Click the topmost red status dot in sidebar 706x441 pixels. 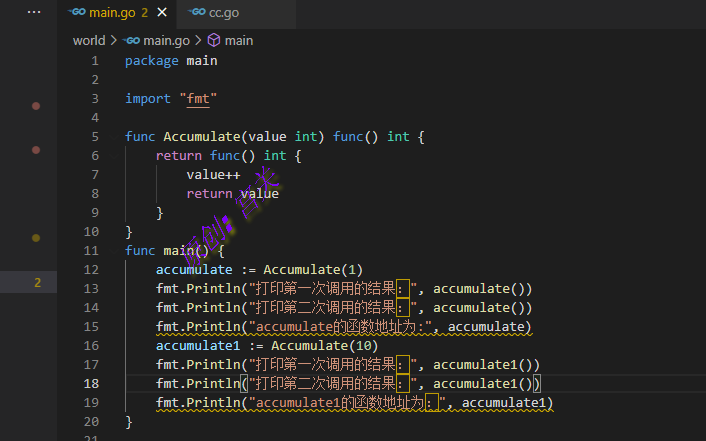[x=36, y=105]
